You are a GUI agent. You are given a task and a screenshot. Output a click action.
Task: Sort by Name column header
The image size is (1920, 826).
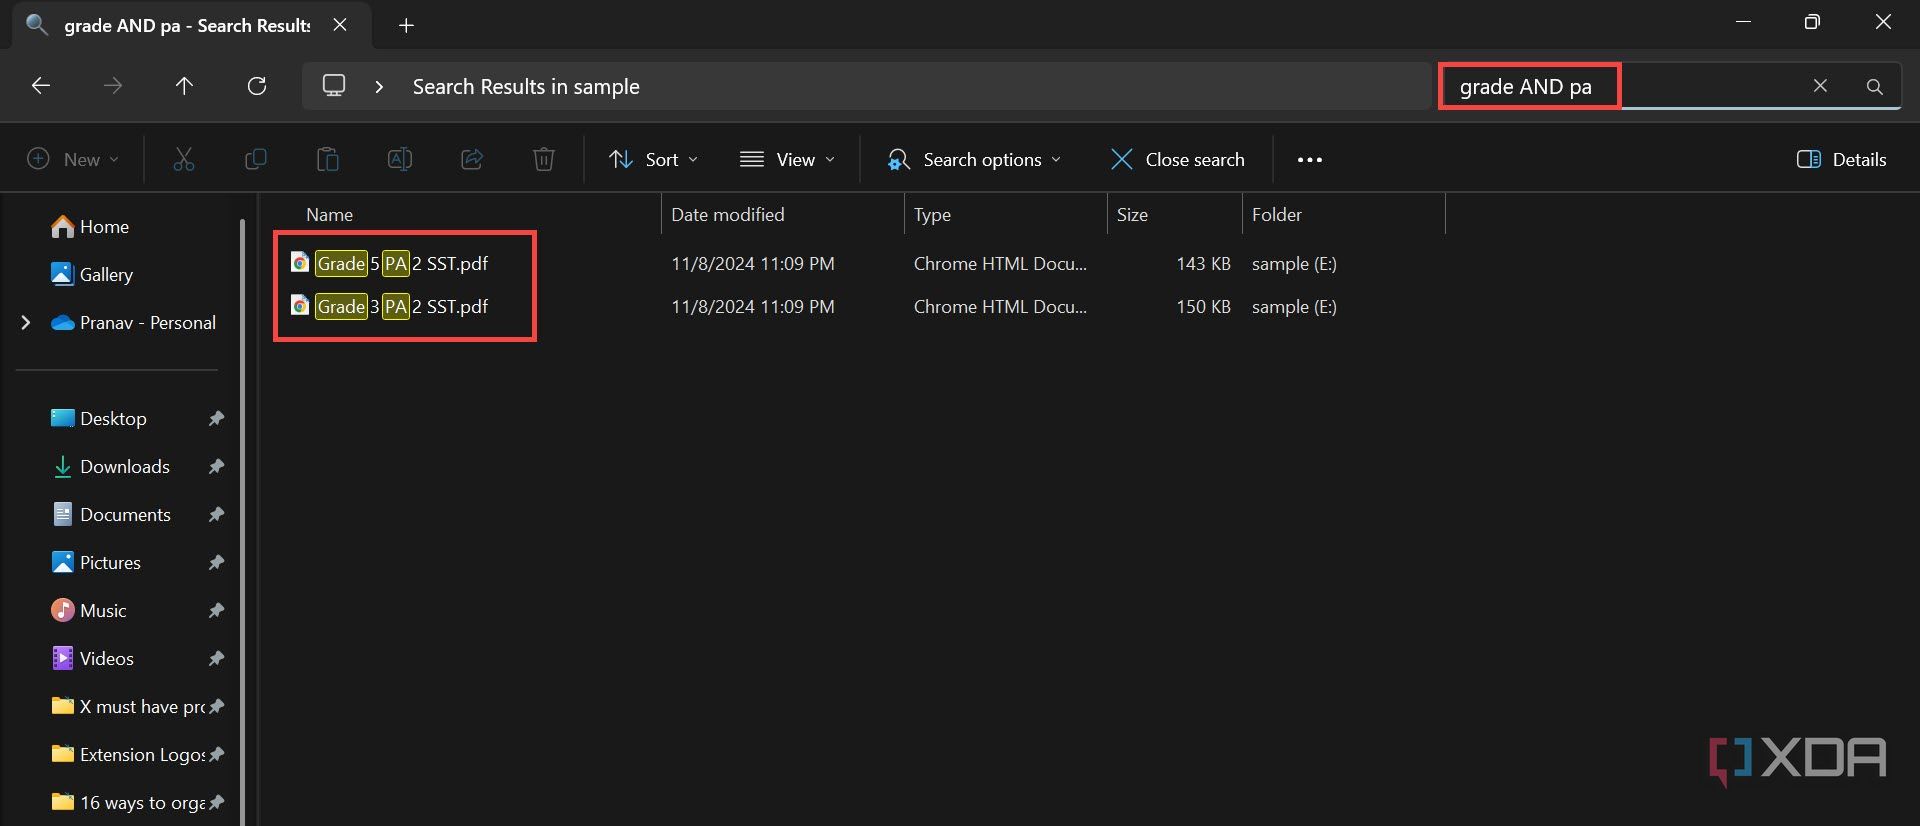click(x=329, y=214)
